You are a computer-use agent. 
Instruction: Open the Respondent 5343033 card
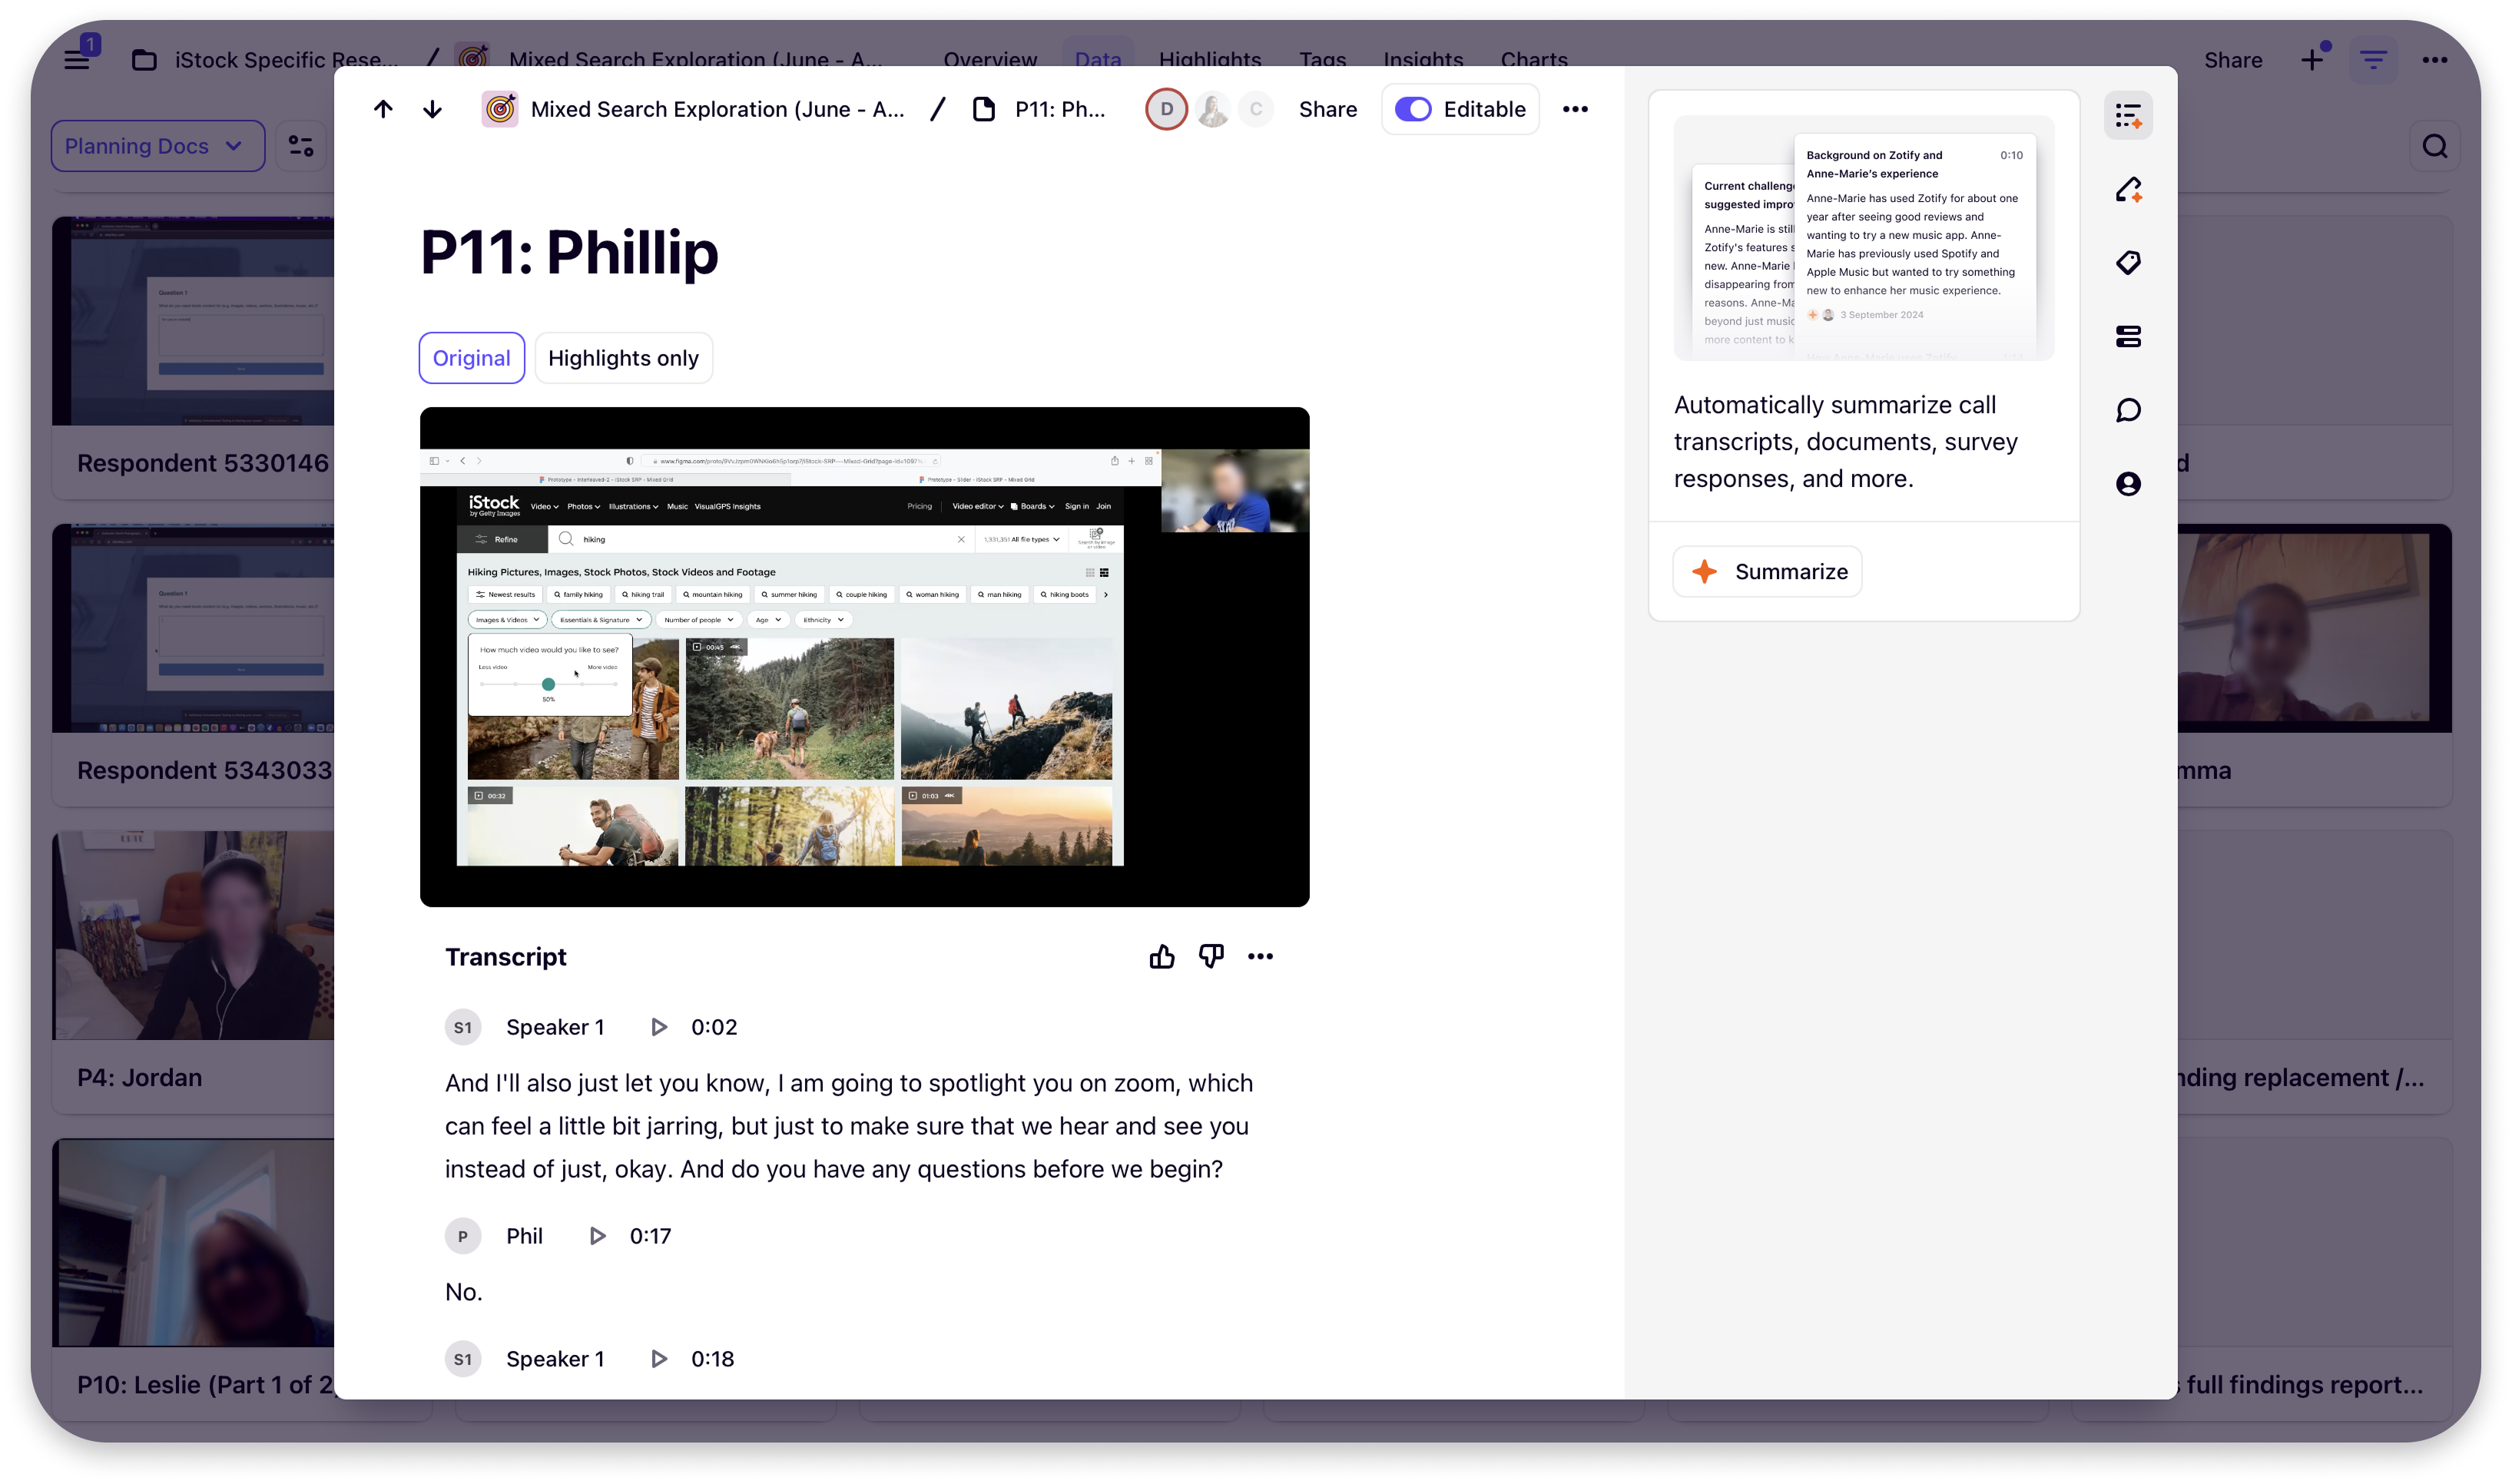pyautogui.click(x=193, y=664)
